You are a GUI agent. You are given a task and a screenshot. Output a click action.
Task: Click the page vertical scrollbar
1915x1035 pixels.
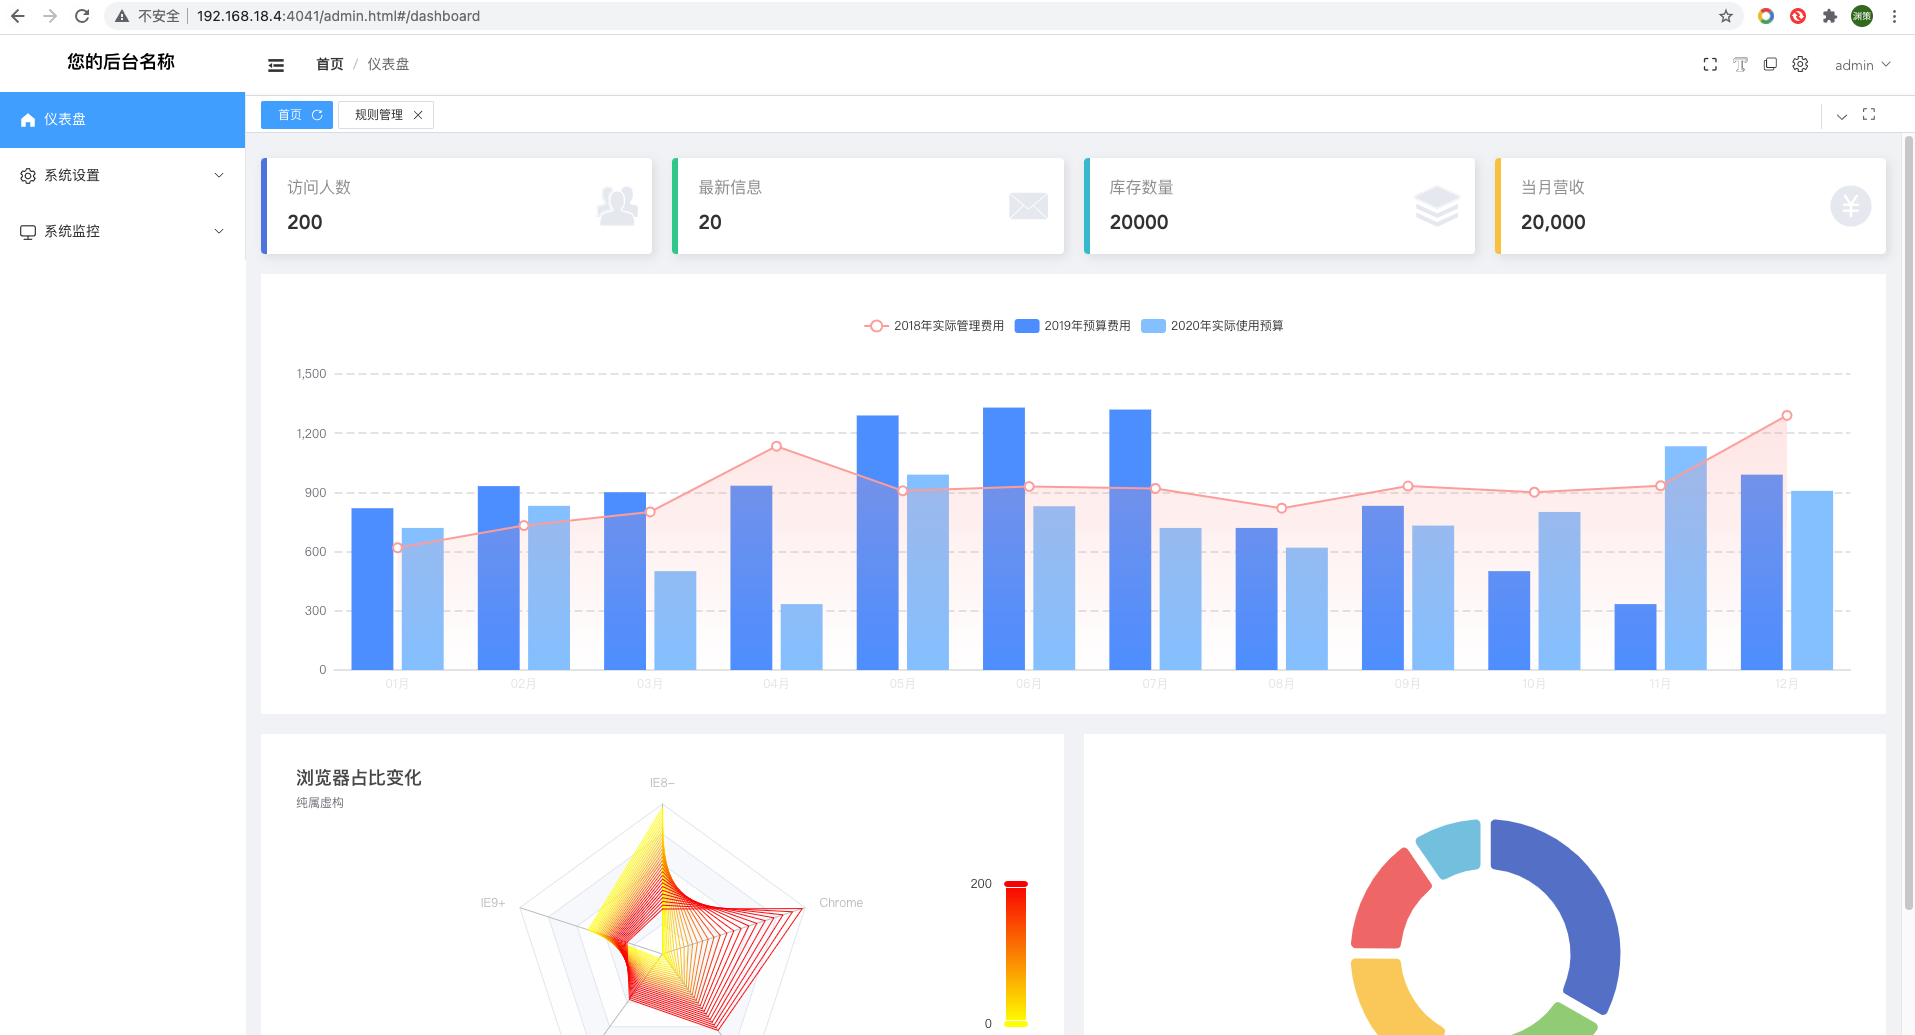point(1908,522)
